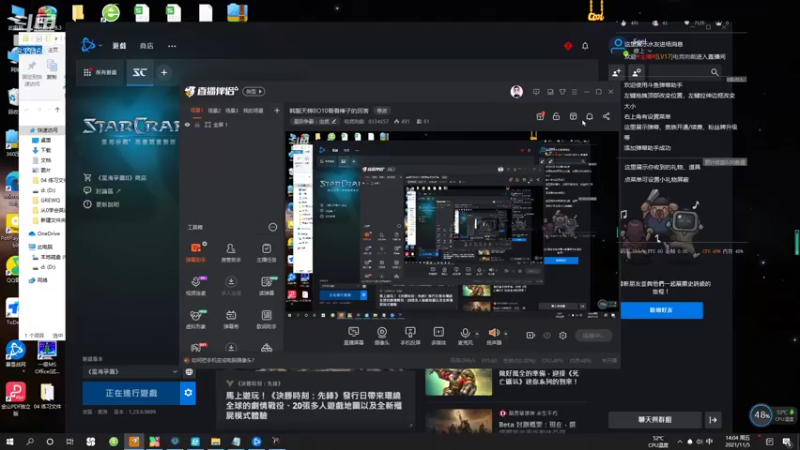
Task: Select the StarCraft SC game tab
Action: click(x=139, y=72)
